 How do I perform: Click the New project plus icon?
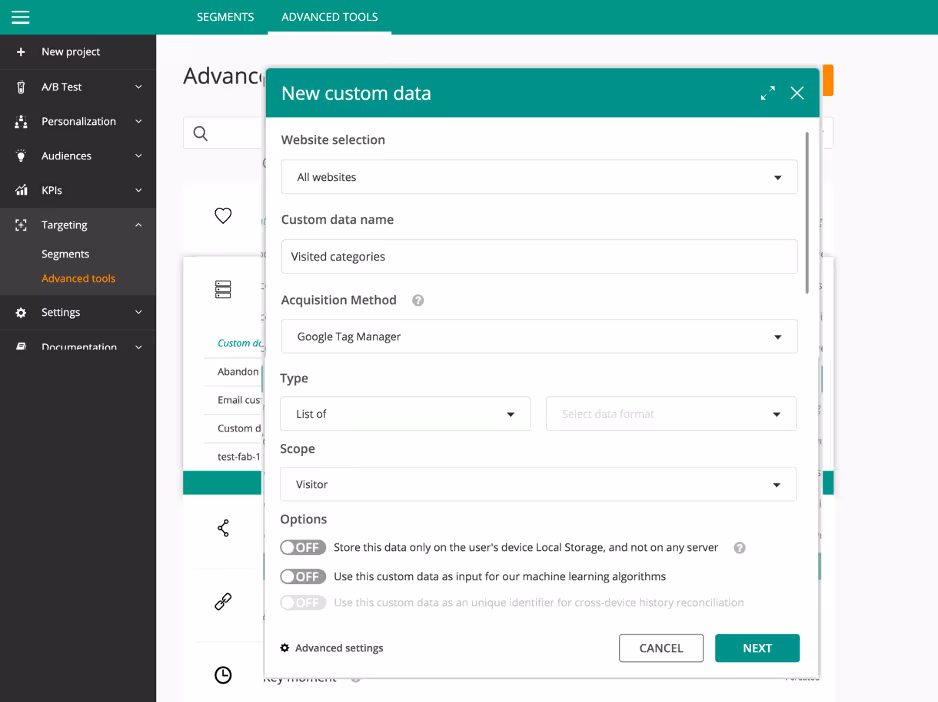(x=21, y=52)
